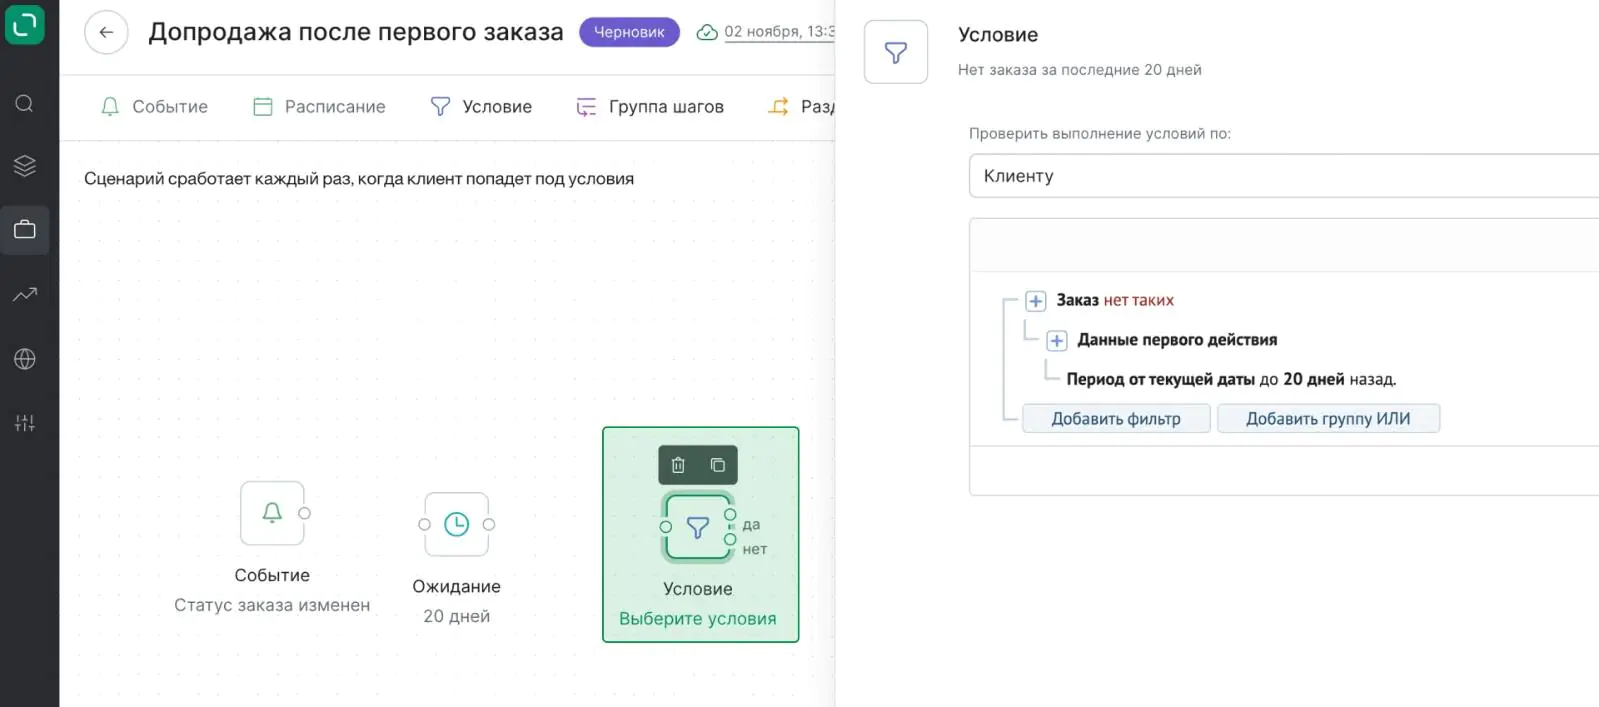Click the duplicate icon above the Условие node
The width and height of the screenshot is (1599, 707).
(x=718, y=465)
